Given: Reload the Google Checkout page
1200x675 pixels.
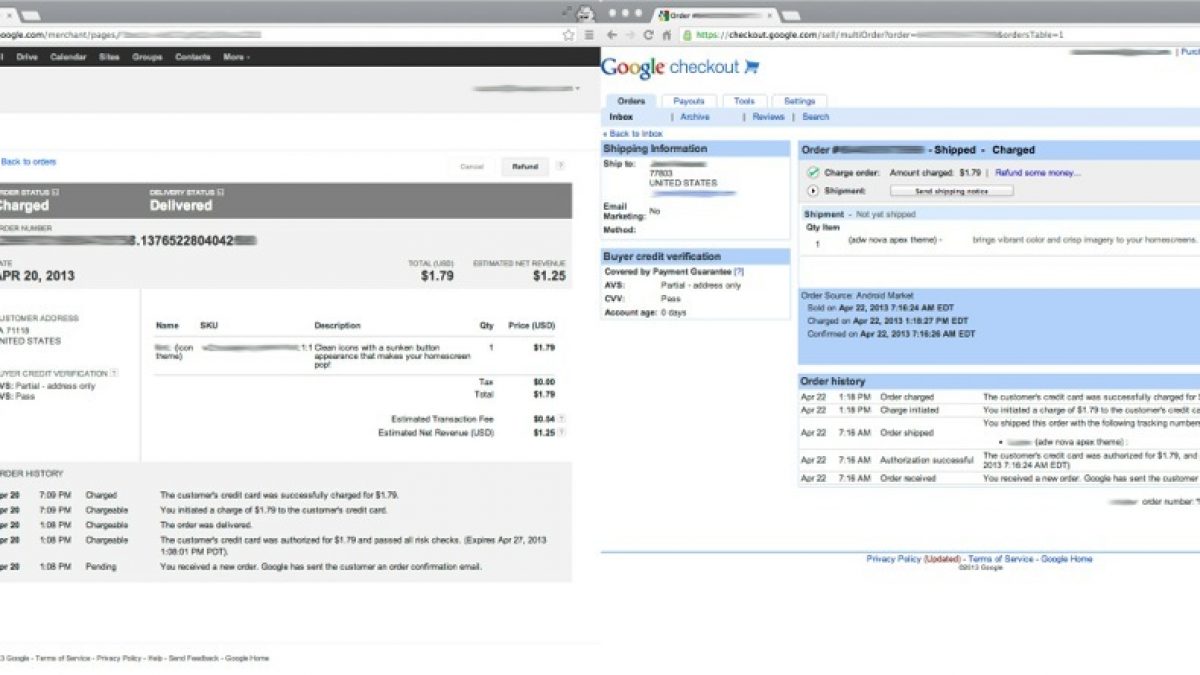Looking at the screenshot, I should pyautogui.click(x=648, y=34).
